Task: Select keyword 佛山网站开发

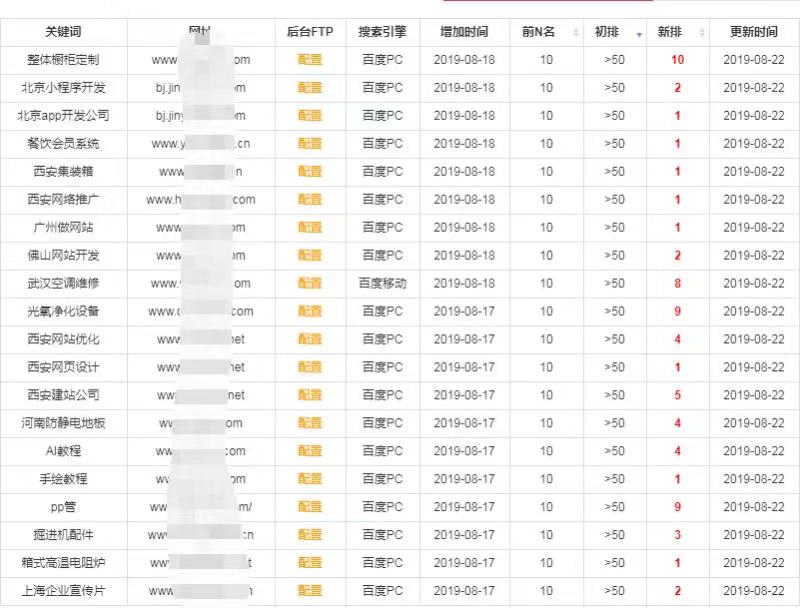Action: (x=63, y=255)
